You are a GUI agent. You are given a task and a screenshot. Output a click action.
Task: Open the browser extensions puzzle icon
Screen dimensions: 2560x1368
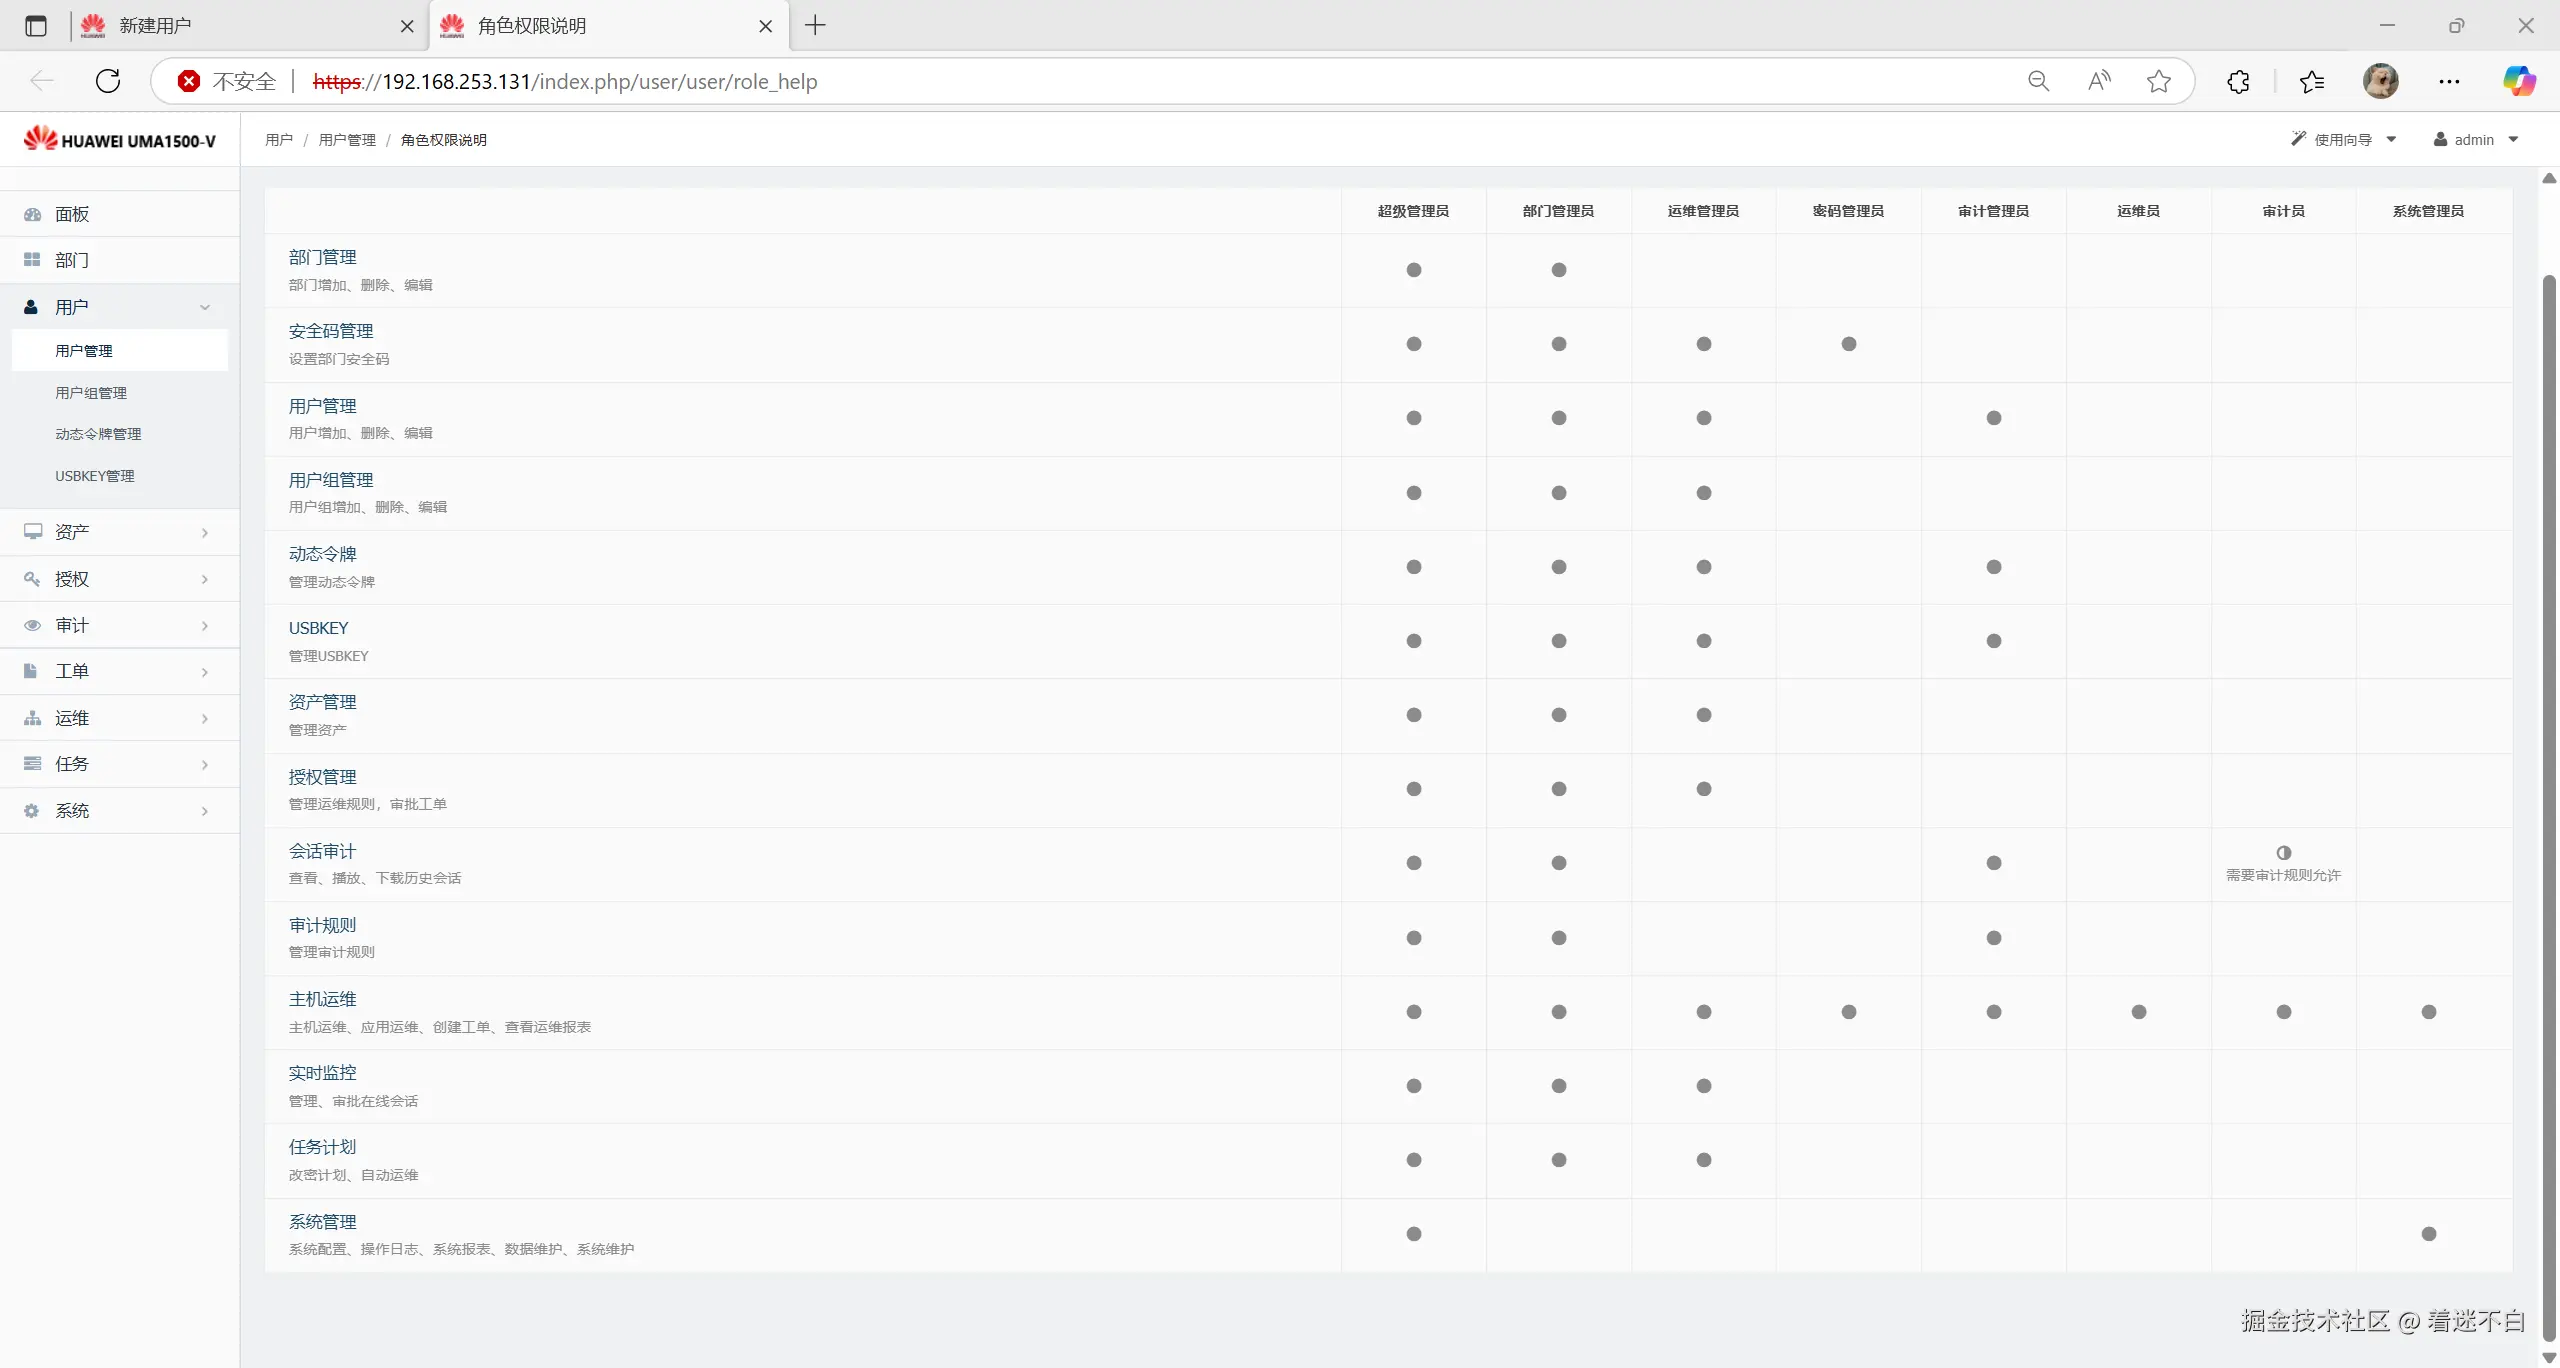coord(2238,81)
